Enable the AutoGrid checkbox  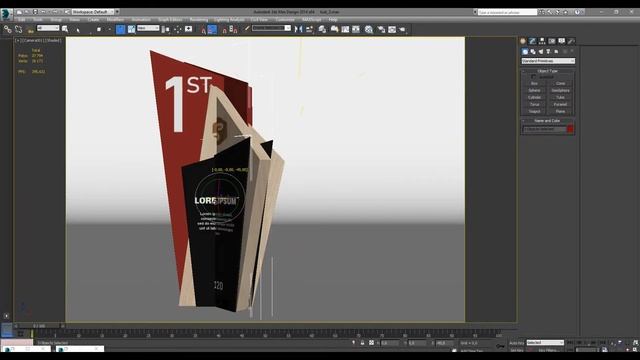point(533,77)
